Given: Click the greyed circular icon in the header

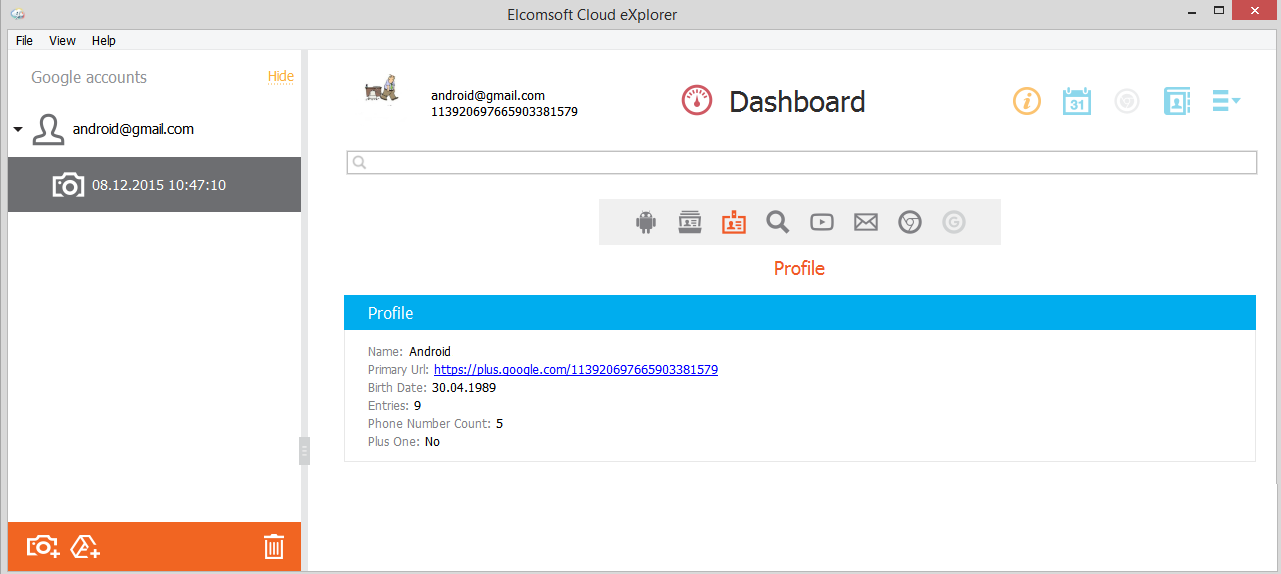Looking at the screenshot, I should [x=1127, y=101].
